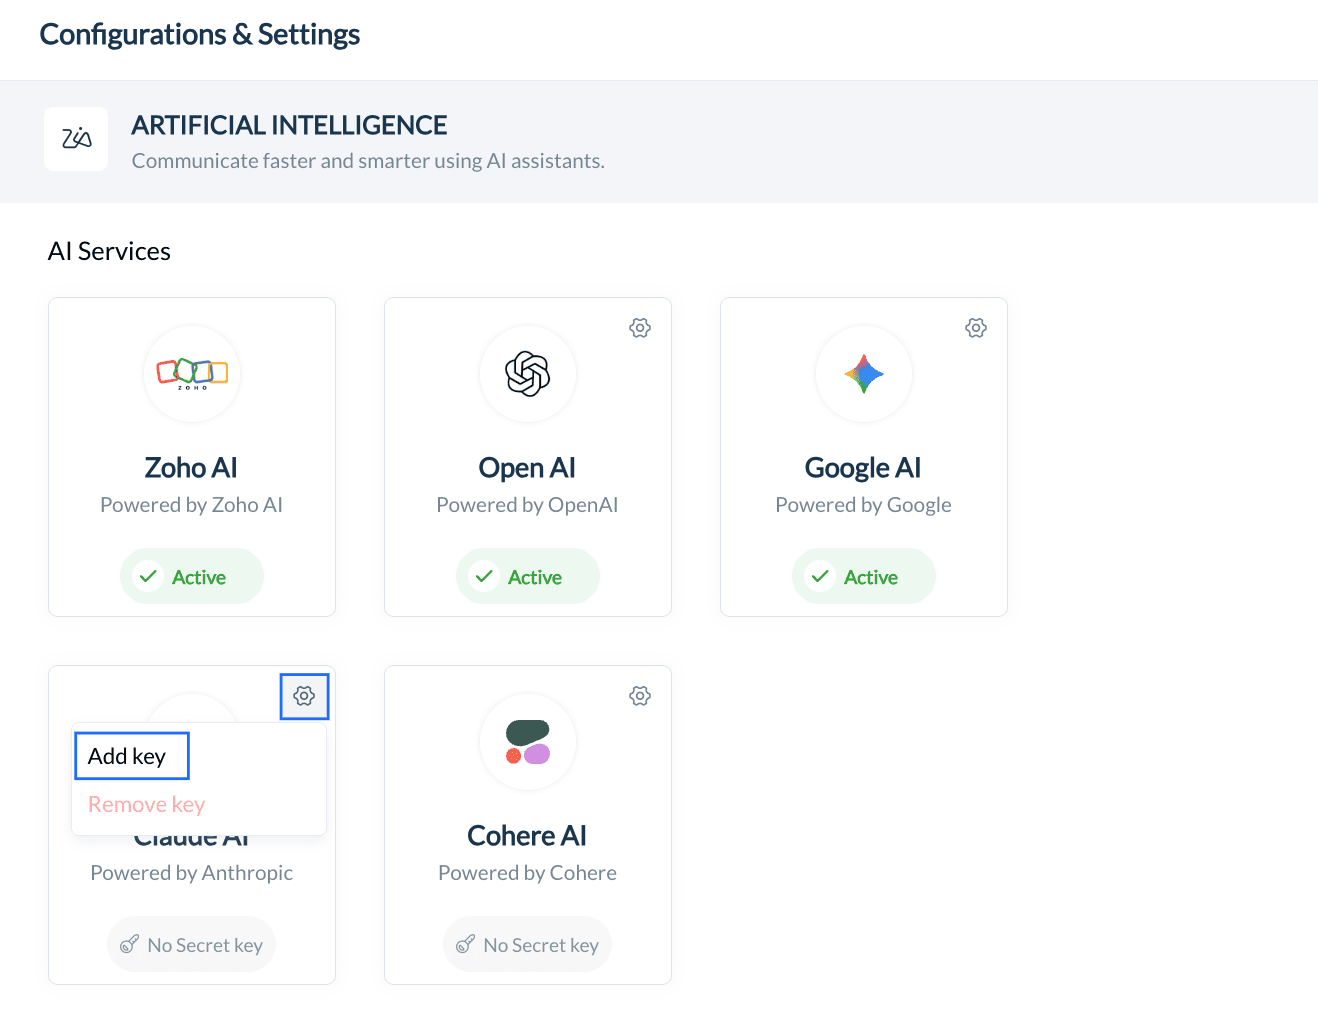Click the Cohere logo icon

[x=528, y=742]
